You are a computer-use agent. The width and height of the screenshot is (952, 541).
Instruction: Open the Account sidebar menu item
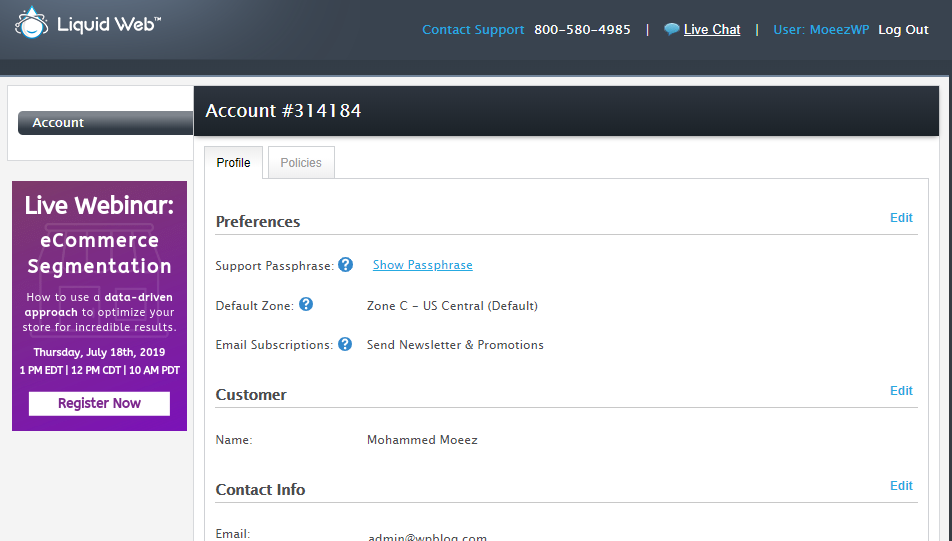coord(106,123)
